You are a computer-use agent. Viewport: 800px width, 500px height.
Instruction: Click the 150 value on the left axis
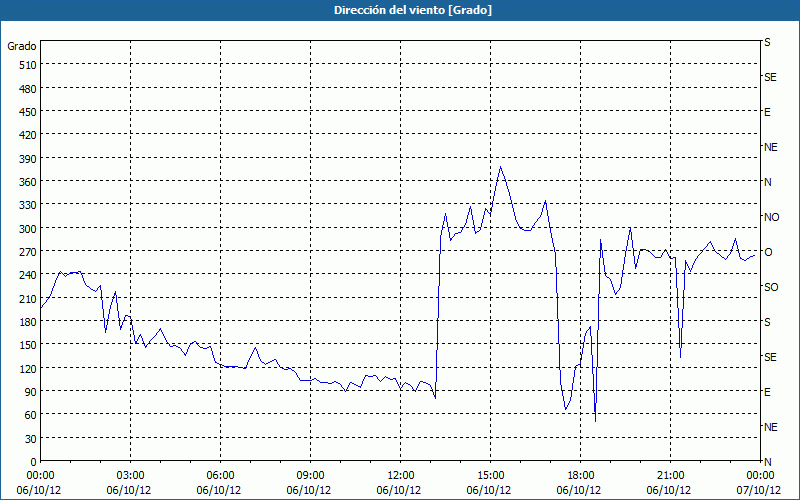click(x=28, y=345)
